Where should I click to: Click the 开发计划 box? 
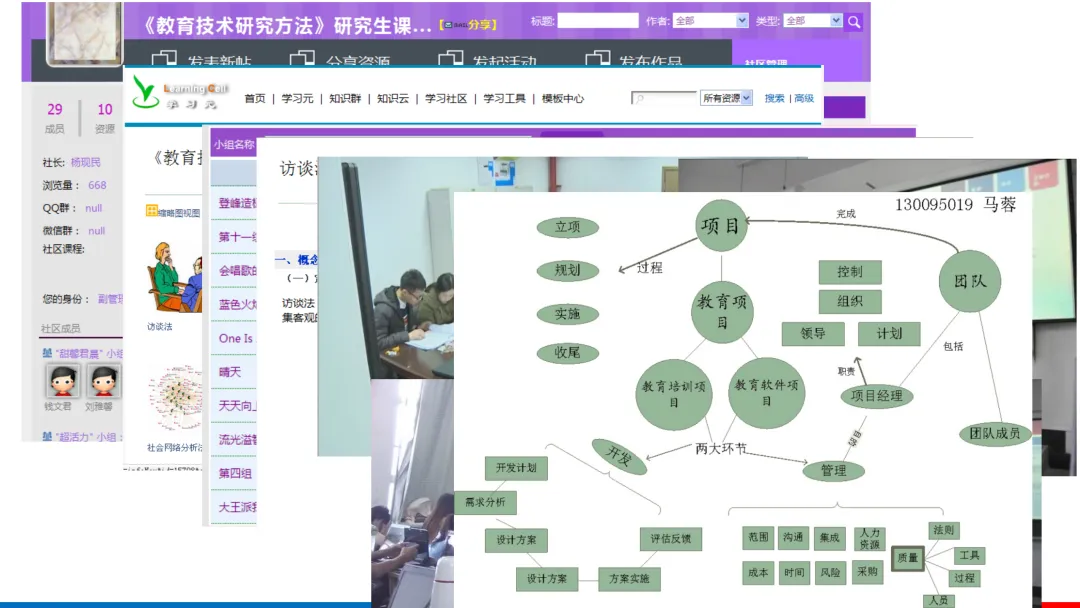(517, 468)
